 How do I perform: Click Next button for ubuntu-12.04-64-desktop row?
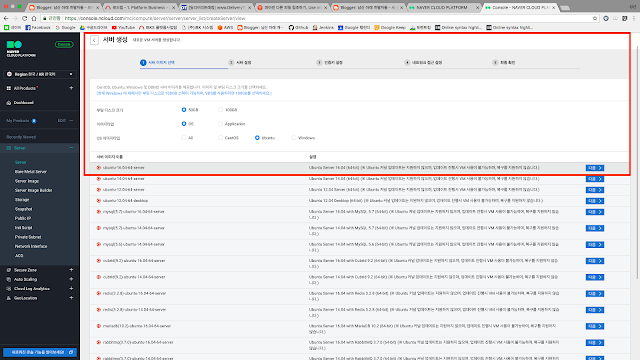pos(595,201)
